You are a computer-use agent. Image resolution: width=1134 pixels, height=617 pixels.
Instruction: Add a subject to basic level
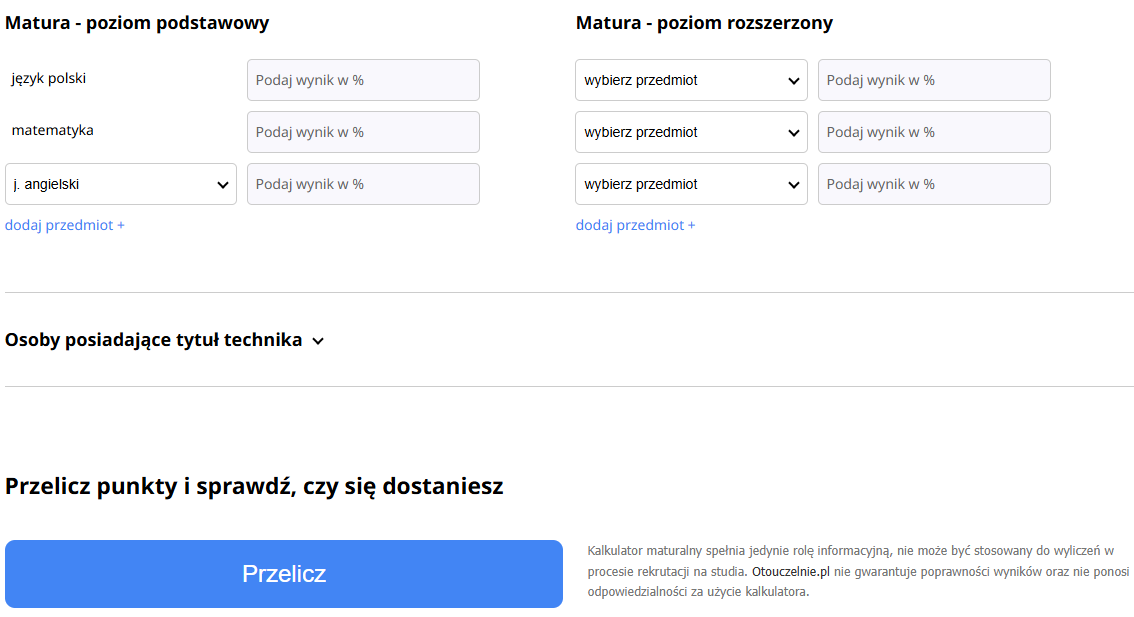[65, 225]
